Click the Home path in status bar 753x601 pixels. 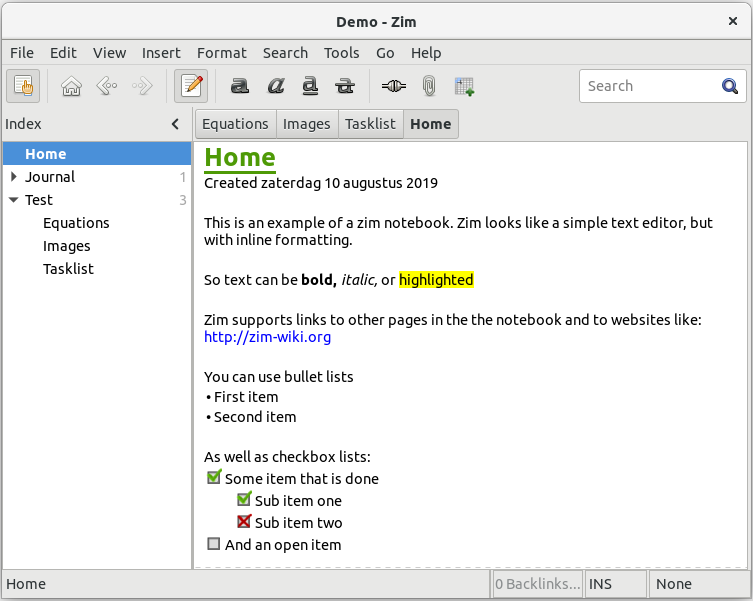click(x=26, y=584)
